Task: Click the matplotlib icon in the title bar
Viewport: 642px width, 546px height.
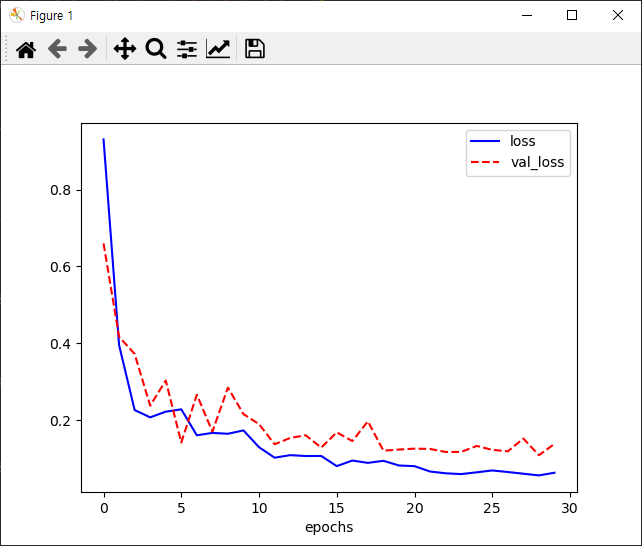Action: click(x=17, y=16)
